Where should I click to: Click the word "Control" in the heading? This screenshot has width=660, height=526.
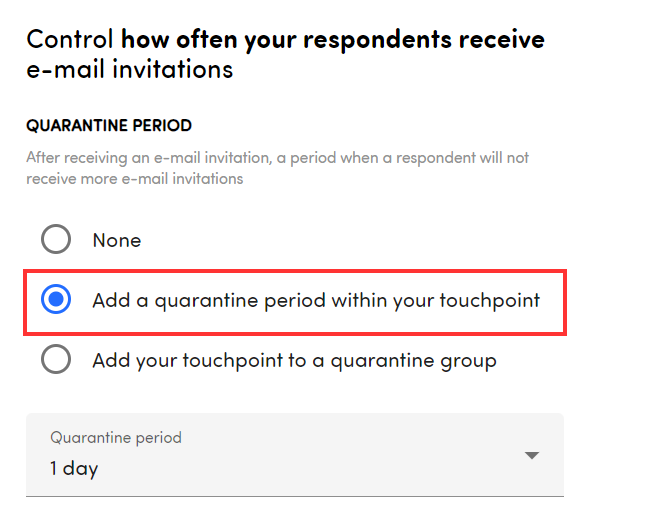pyautogui.click(x=70, y=40)
